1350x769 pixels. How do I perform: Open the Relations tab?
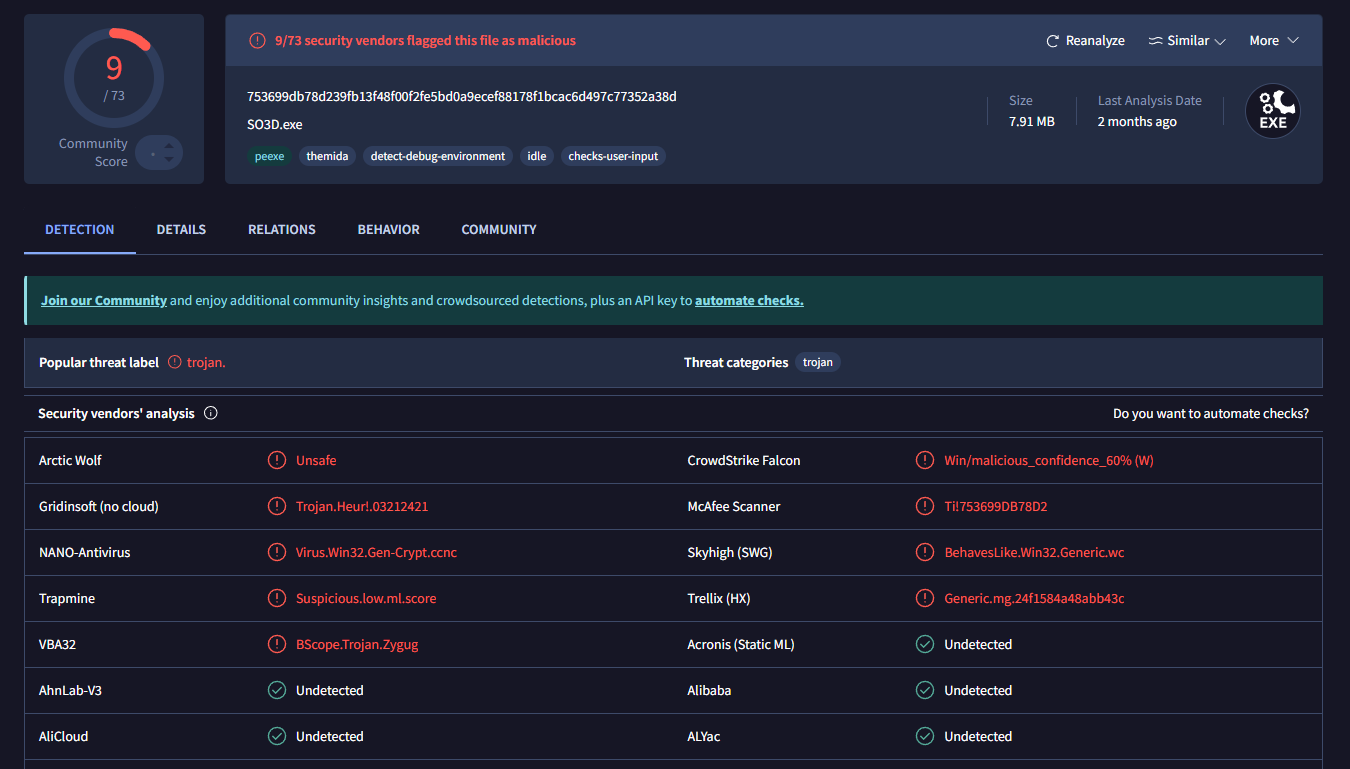pyautogui.click(x=282, y=229)
